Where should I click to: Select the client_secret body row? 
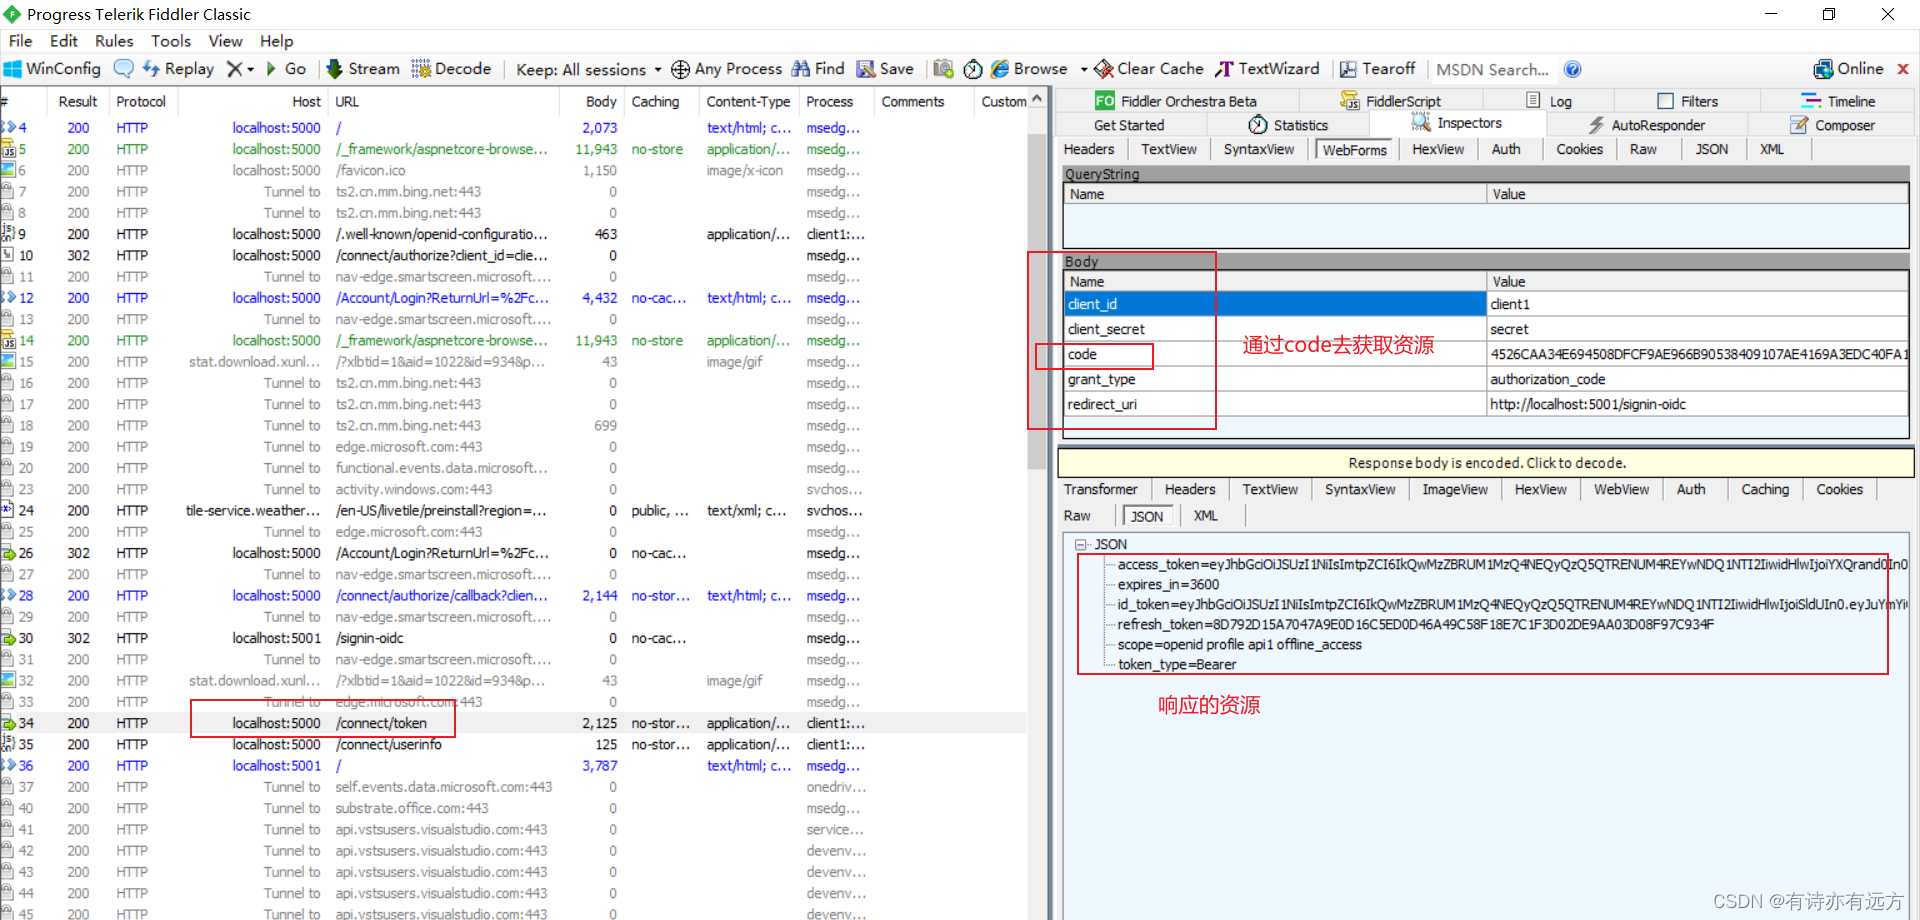click(1486, 329)
